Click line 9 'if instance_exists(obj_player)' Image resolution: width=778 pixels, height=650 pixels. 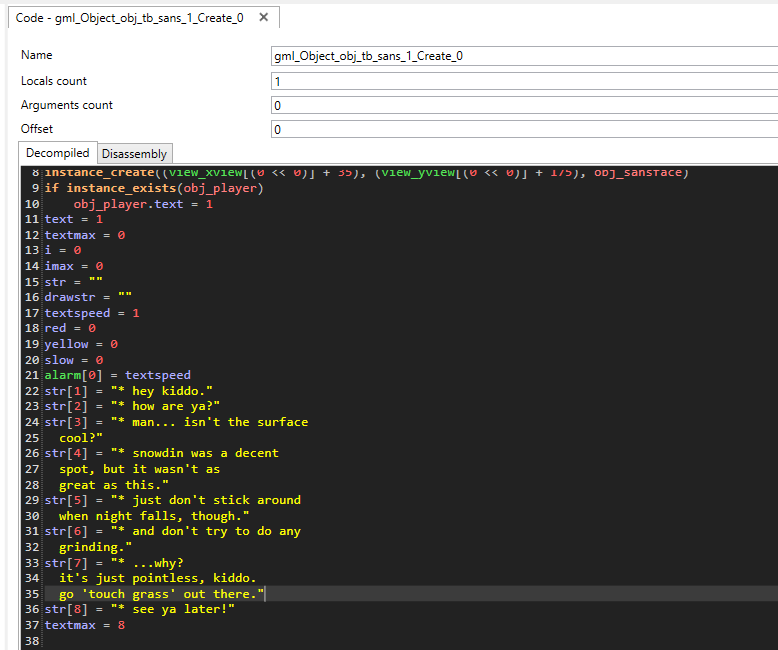[154, 189]
